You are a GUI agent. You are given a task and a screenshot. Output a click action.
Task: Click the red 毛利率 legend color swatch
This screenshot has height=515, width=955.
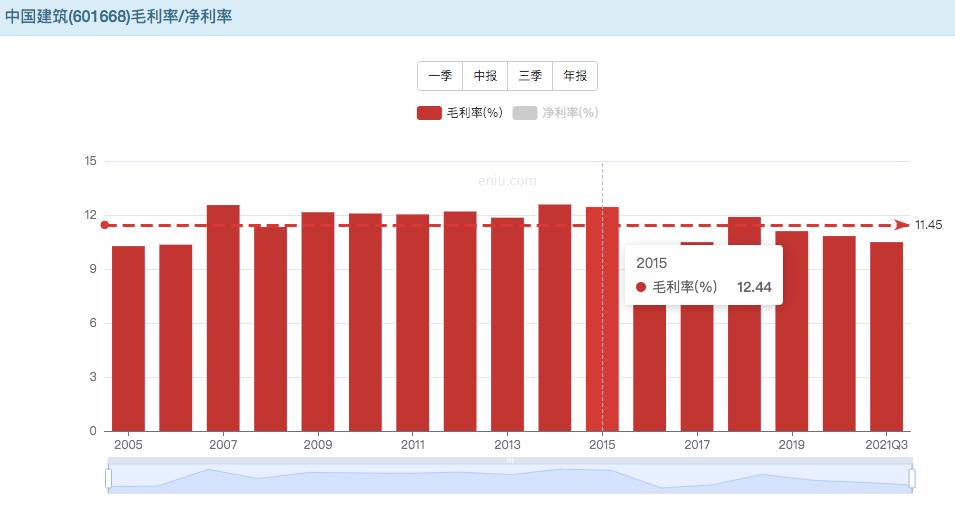click(429, 113)
